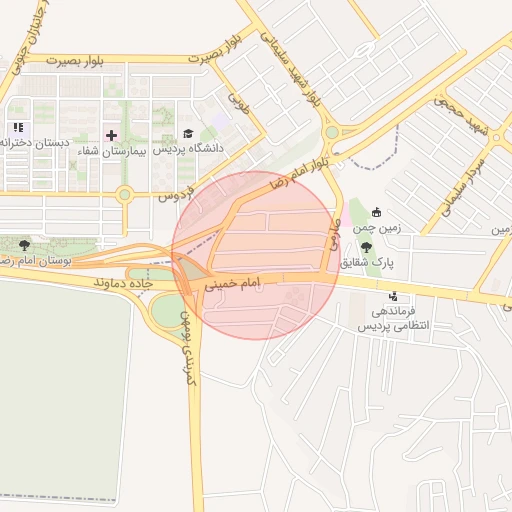Click the hospital cross icon for بیمارستان شفاء
The height and width of the screenshot is (512, 512).
(x=112, y=136)
